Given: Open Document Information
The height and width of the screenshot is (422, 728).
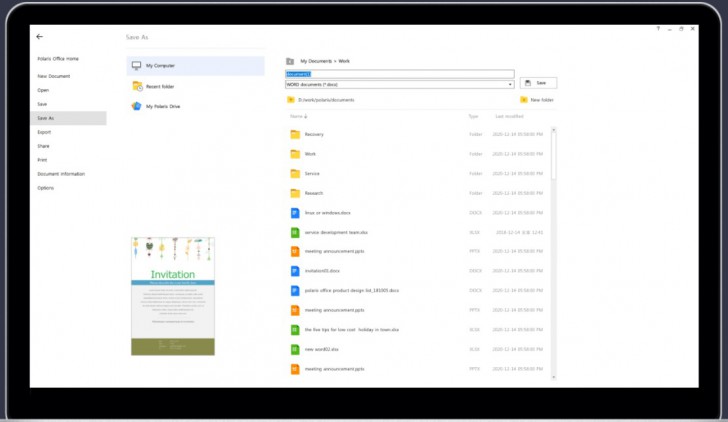Looking at the screenshot, I should [x=61, y=174].
